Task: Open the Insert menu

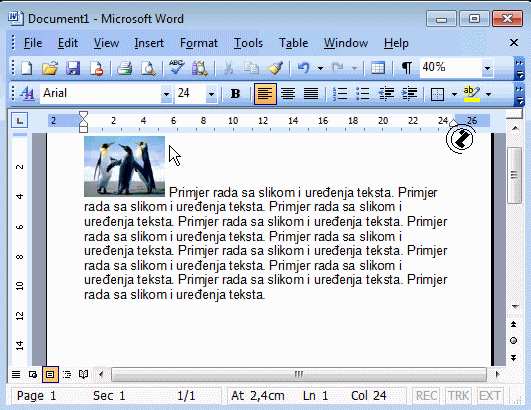Action: coord(149,43)
